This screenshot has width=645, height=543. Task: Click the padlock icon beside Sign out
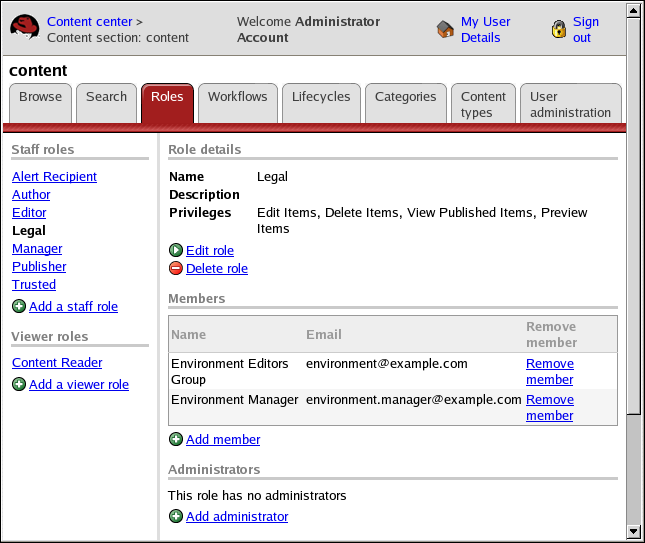(559, 30)
